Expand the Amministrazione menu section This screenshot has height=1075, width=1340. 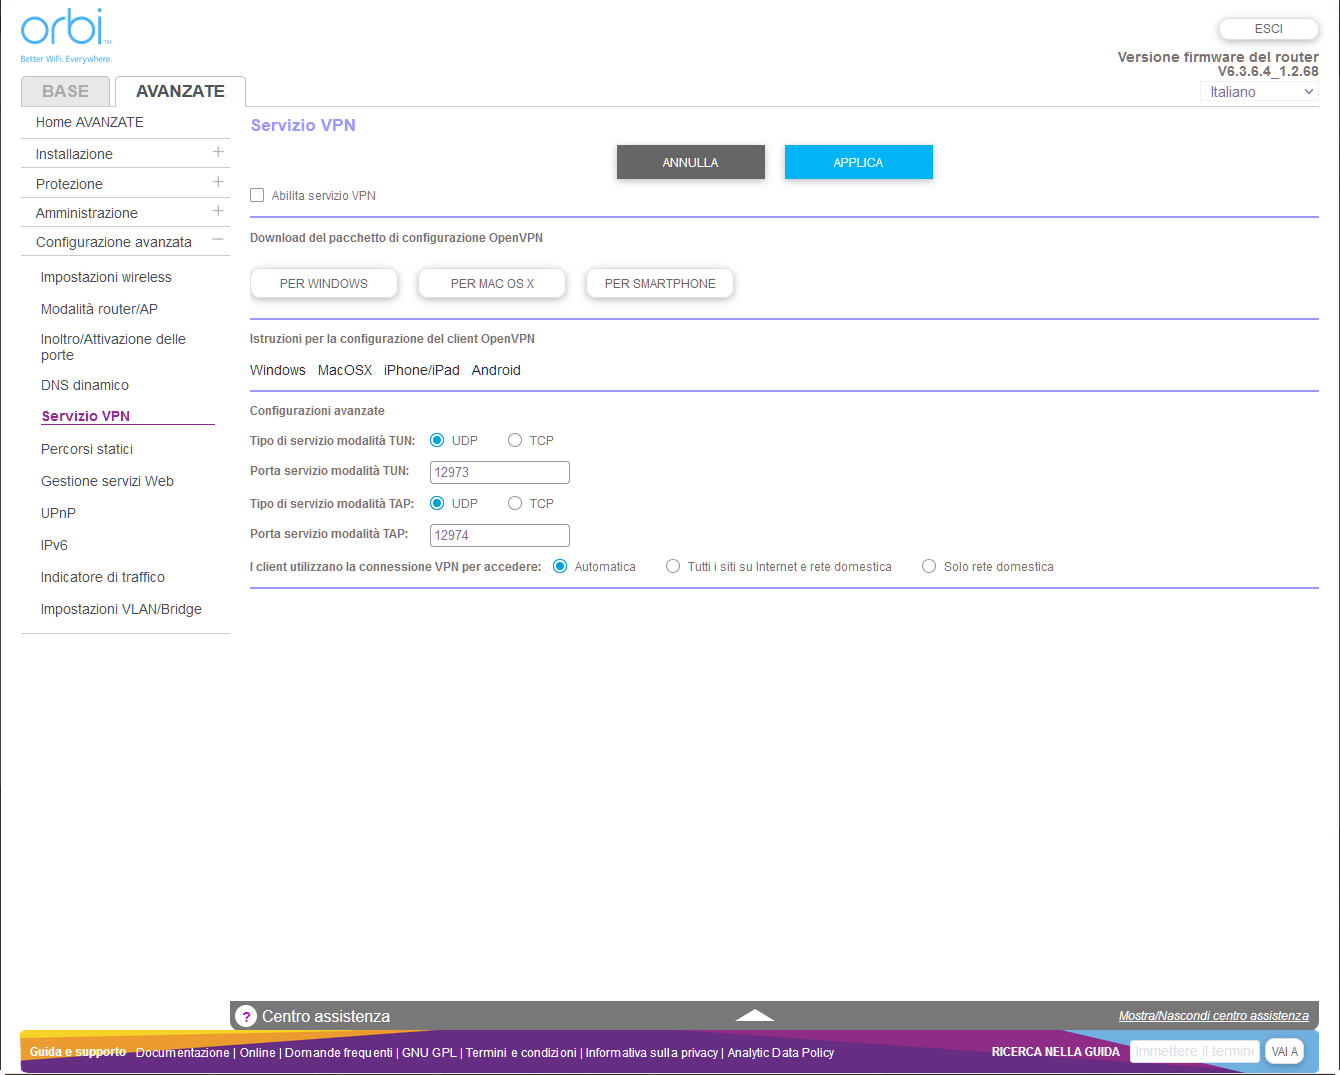(218, 211)
